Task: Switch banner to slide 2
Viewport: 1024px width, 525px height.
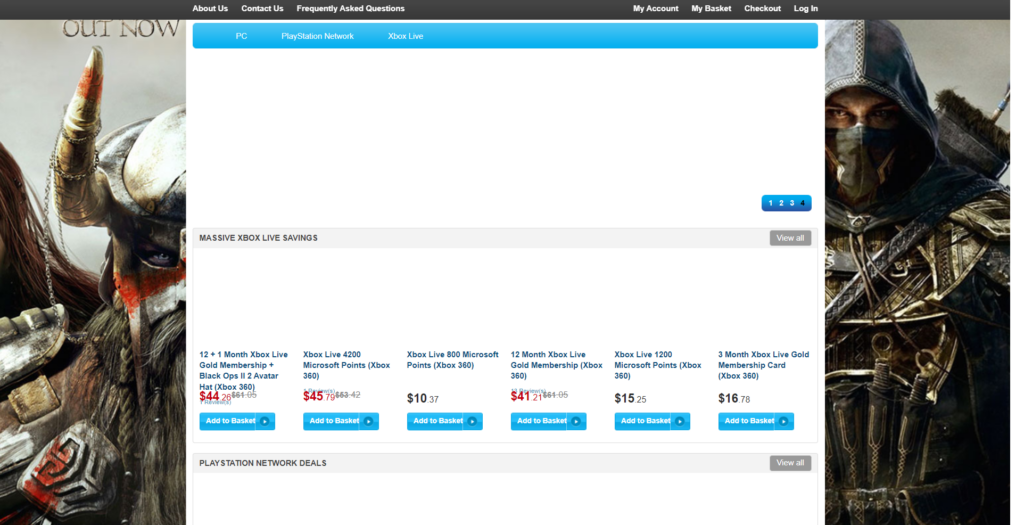Action: point(780,203)
